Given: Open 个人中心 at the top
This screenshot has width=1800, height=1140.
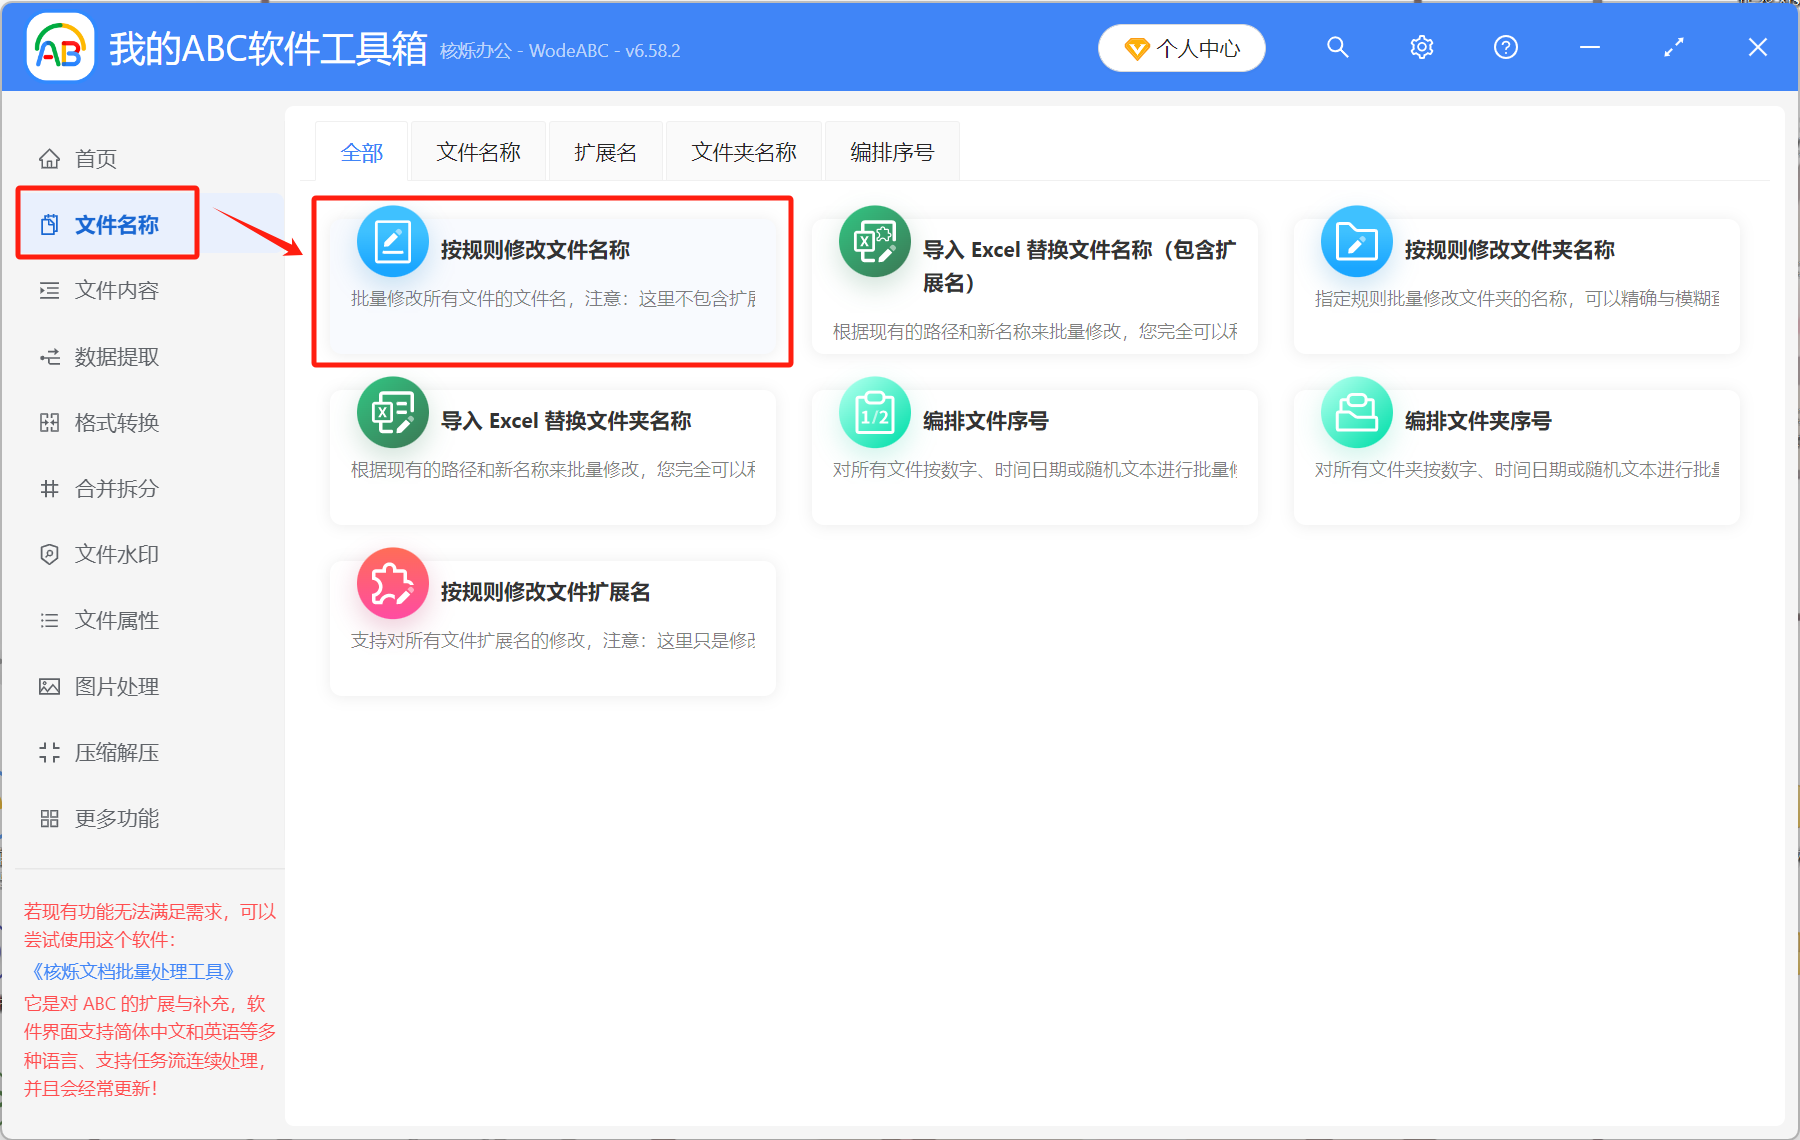Looking at the screenshot, I should click(1181, 47).
